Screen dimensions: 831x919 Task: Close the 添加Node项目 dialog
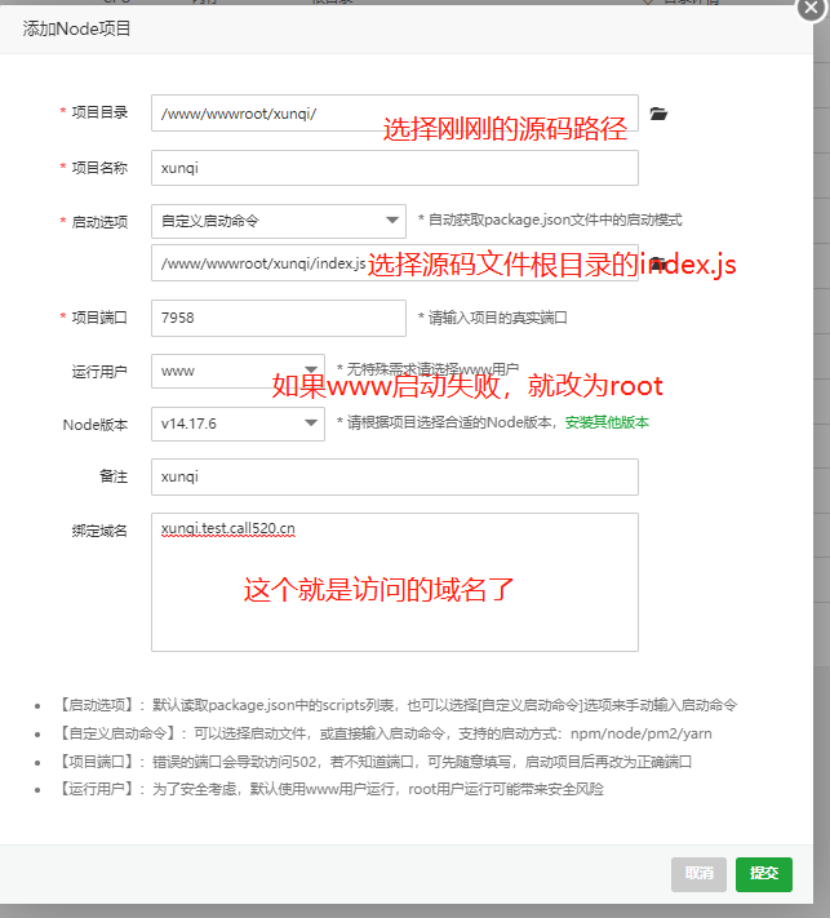(810, 9)
